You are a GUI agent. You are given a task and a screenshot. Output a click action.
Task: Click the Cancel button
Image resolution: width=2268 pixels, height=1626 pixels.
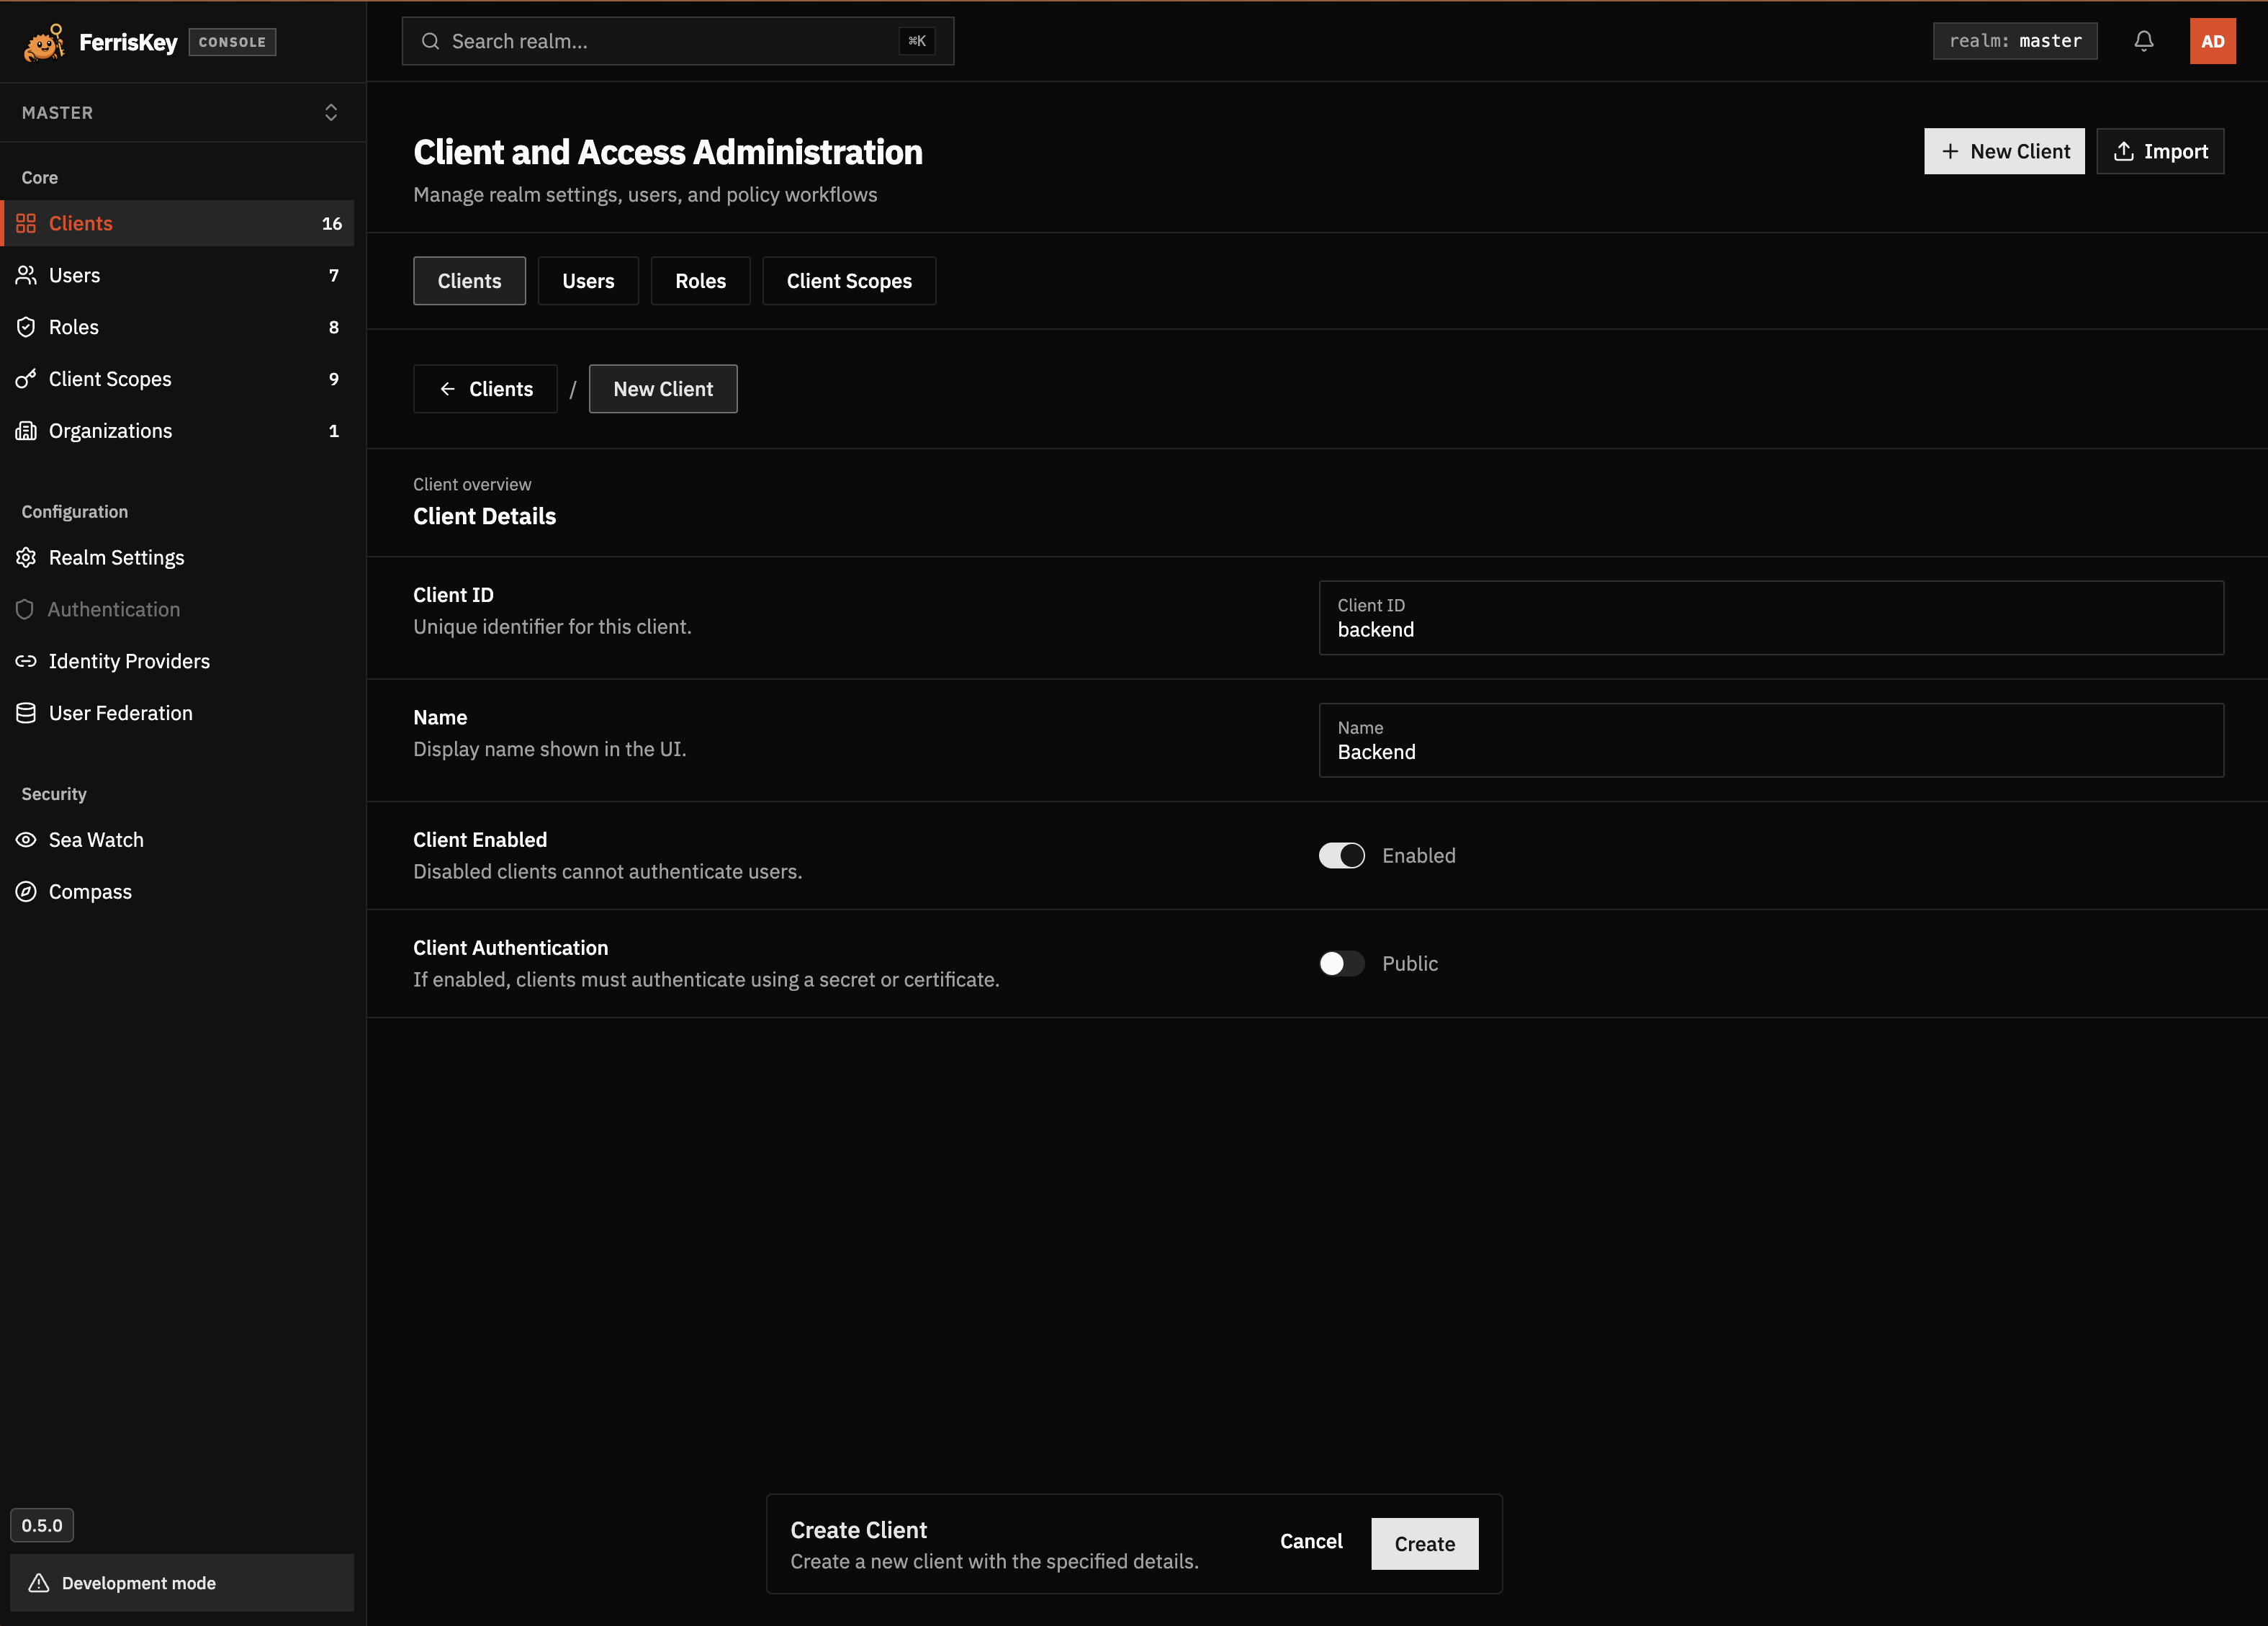(1311, 1542)
